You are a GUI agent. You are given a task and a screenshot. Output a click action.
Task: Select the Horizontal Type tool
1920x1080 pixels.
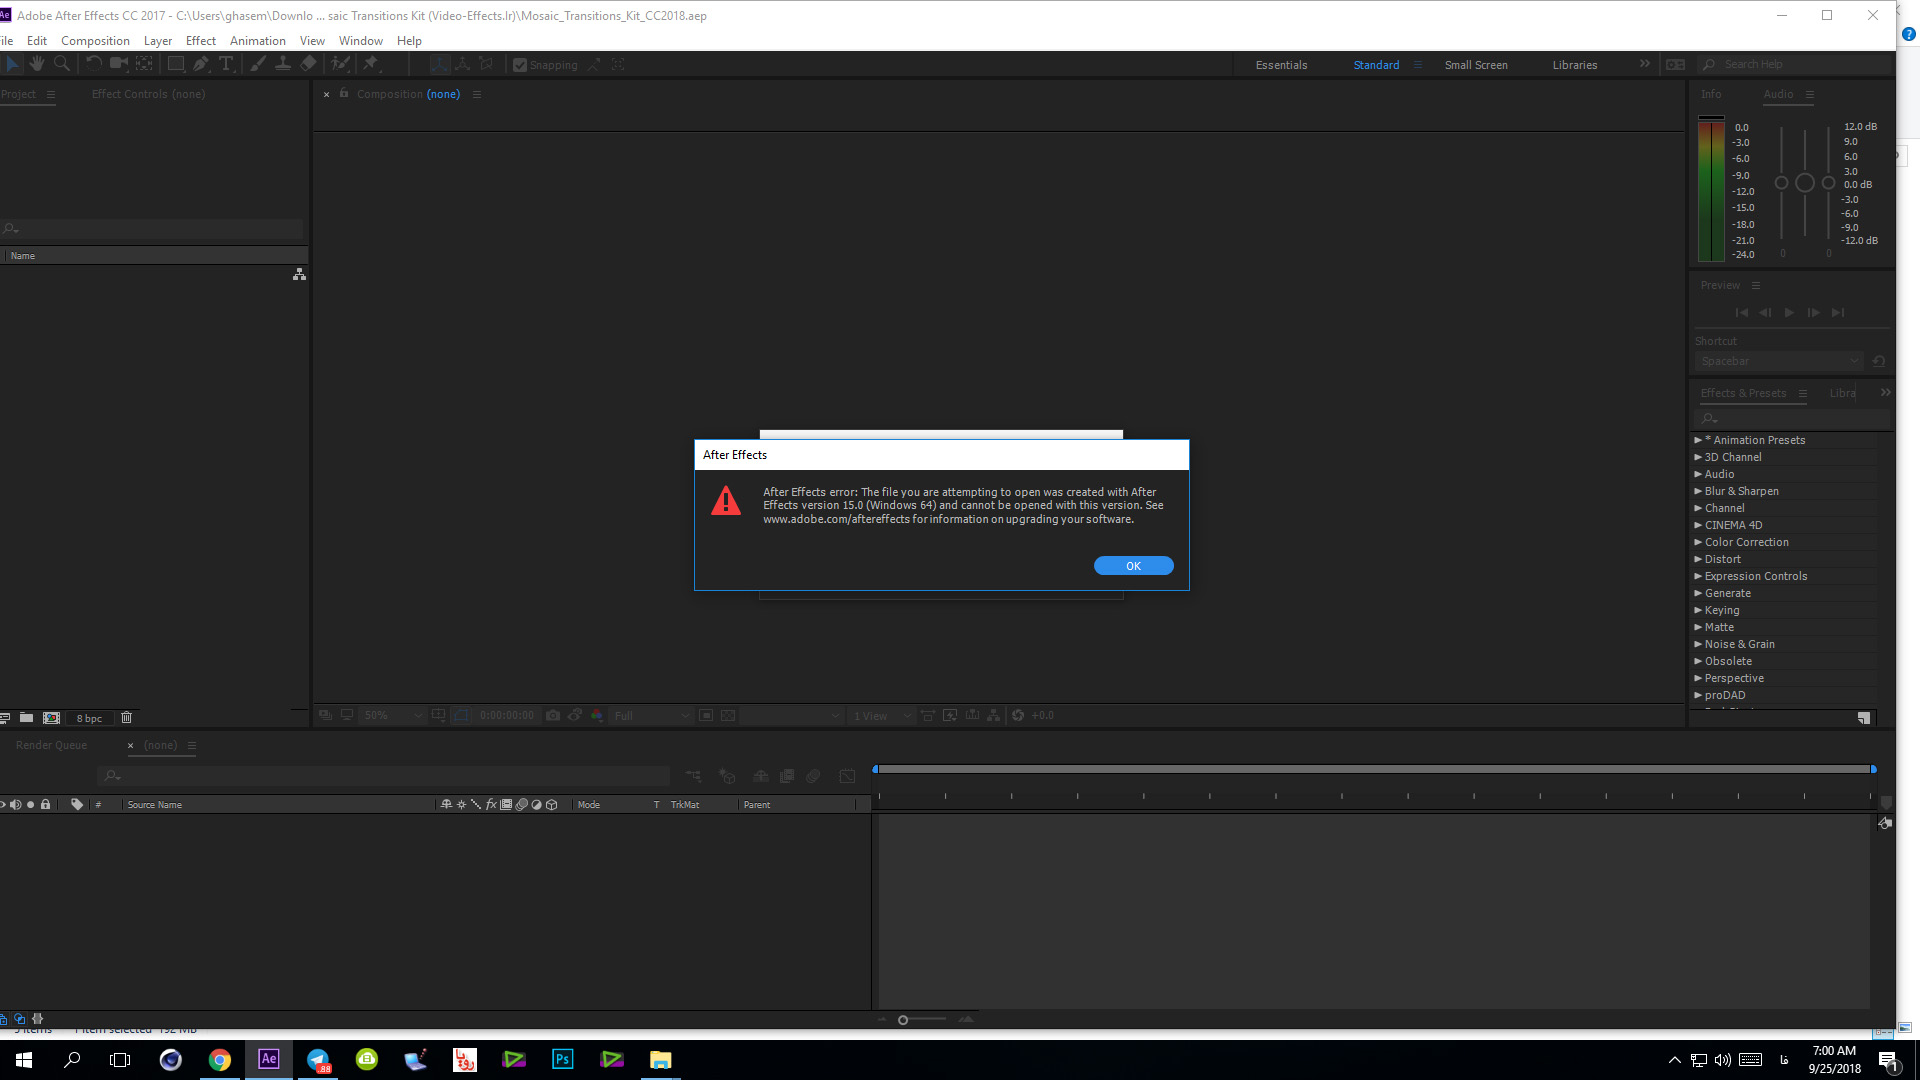point(227,64)
